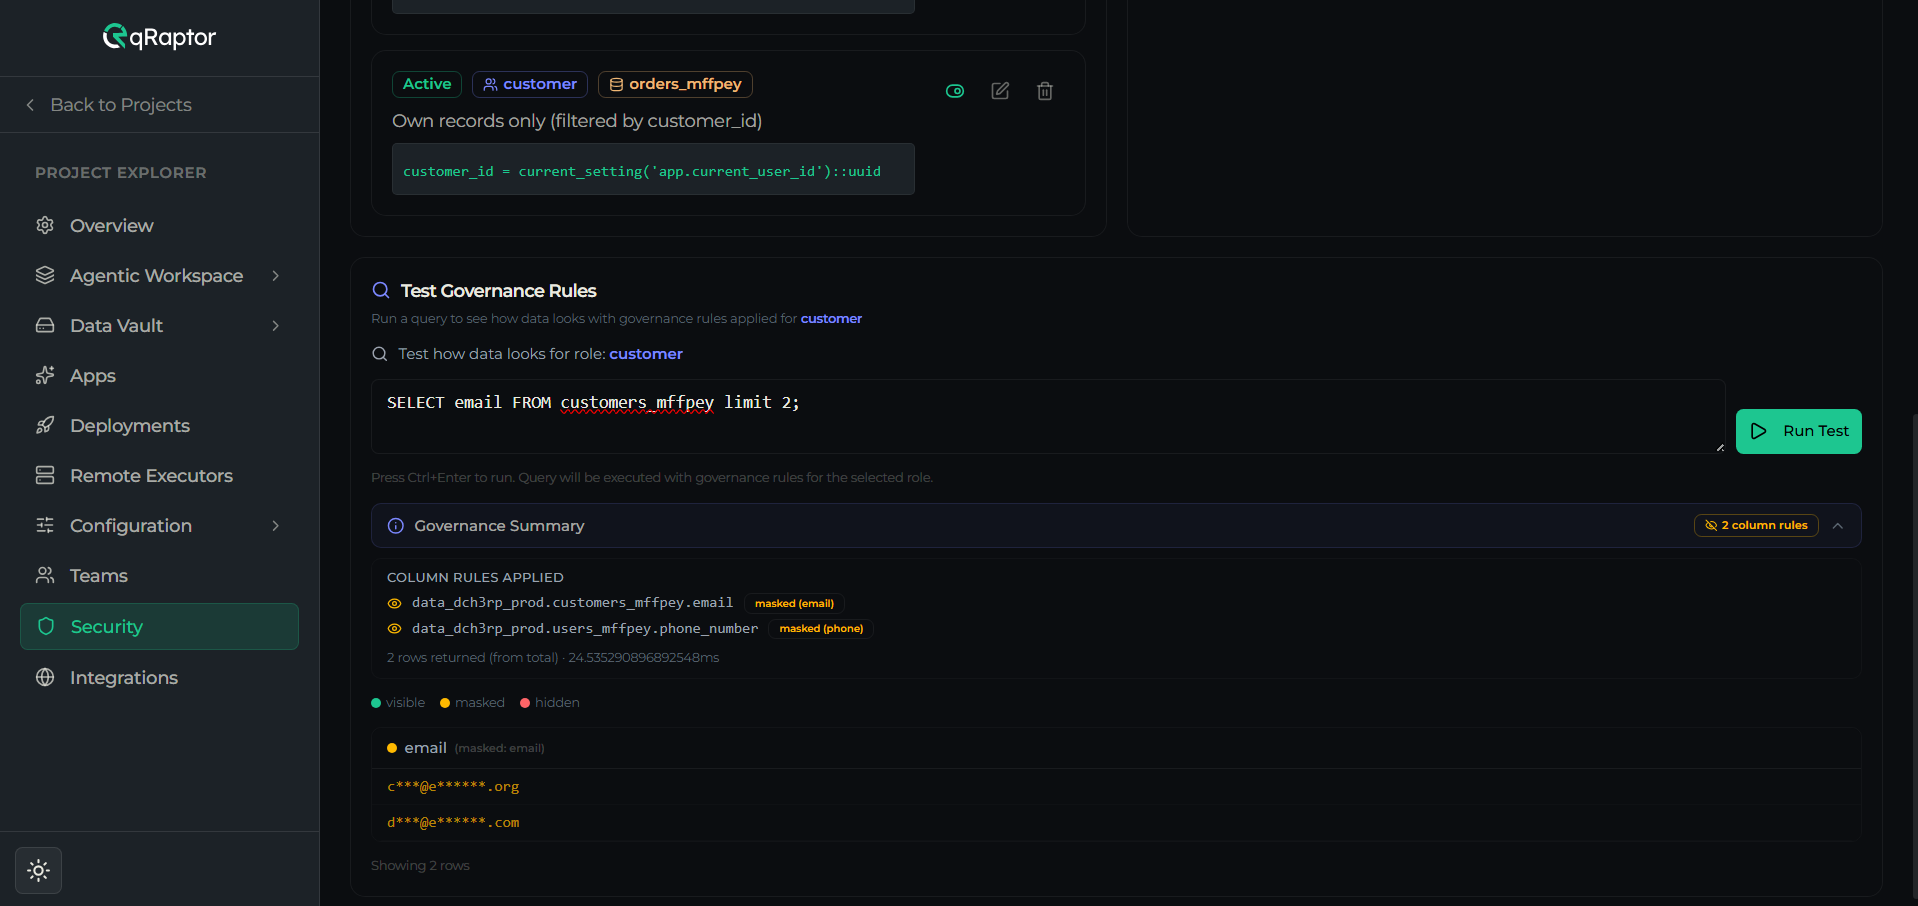Expand the Data Vault chevron
This screenshot has width=1918, height=906.
click(276, 326)
